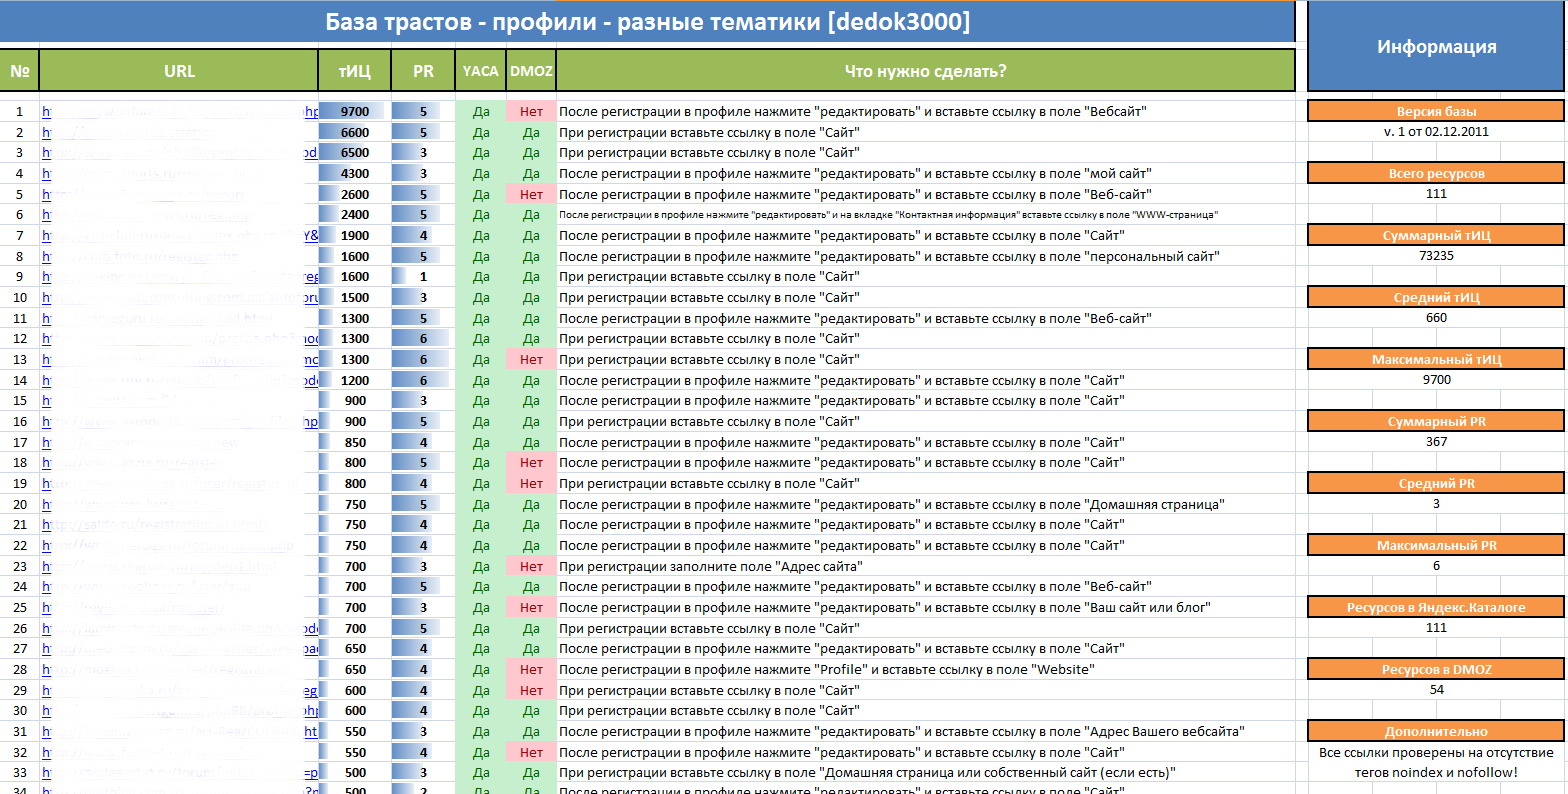Screen dimensions: 1568x794
Task: Select the instruction mentioning "WWW-страница"
Action: click(888, 215)
